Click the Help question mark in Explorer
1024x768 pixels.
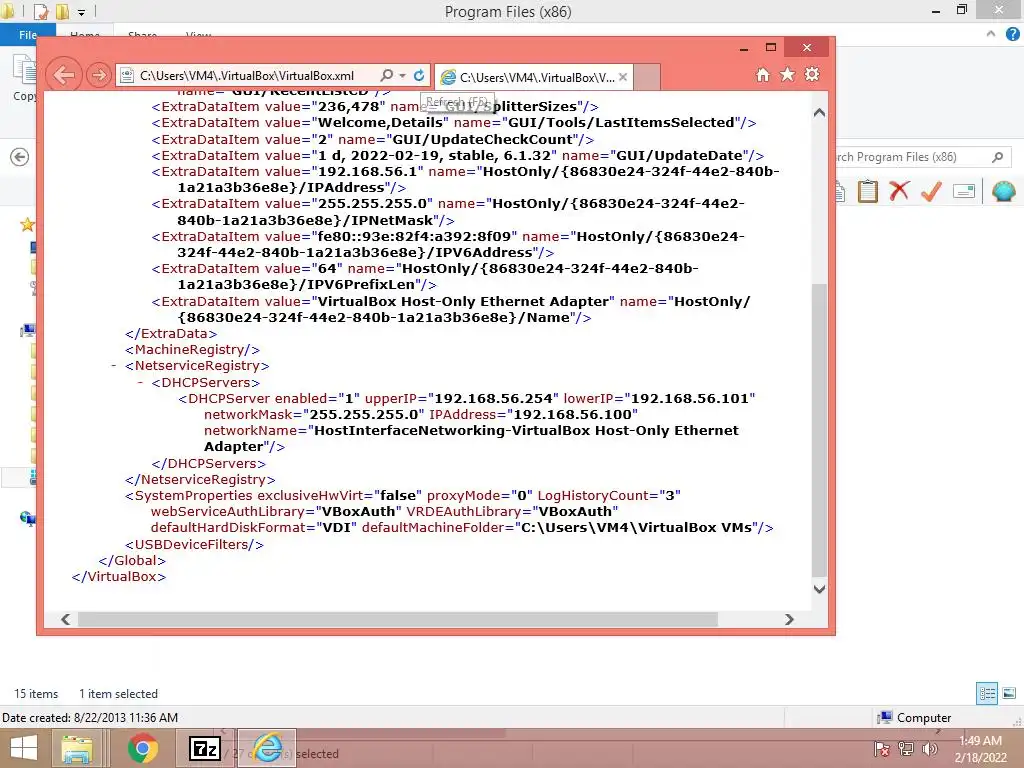pyautogui.click(x=1012, y=35)
